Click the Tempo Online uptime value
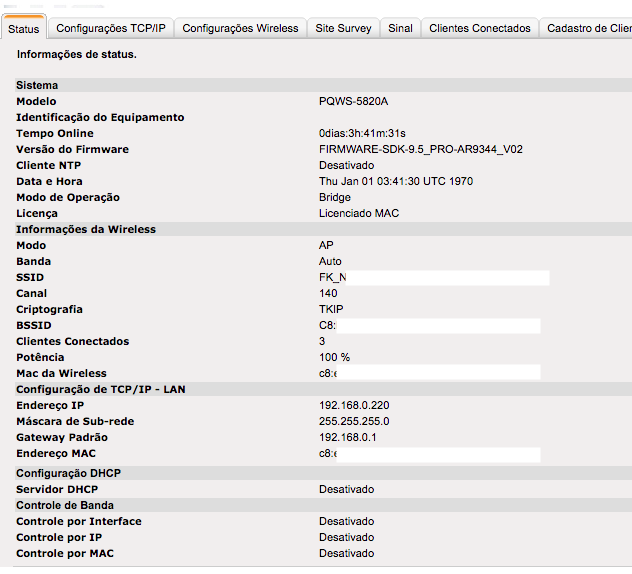This screenshot has height=574, width=632. (x=362, y=133)
